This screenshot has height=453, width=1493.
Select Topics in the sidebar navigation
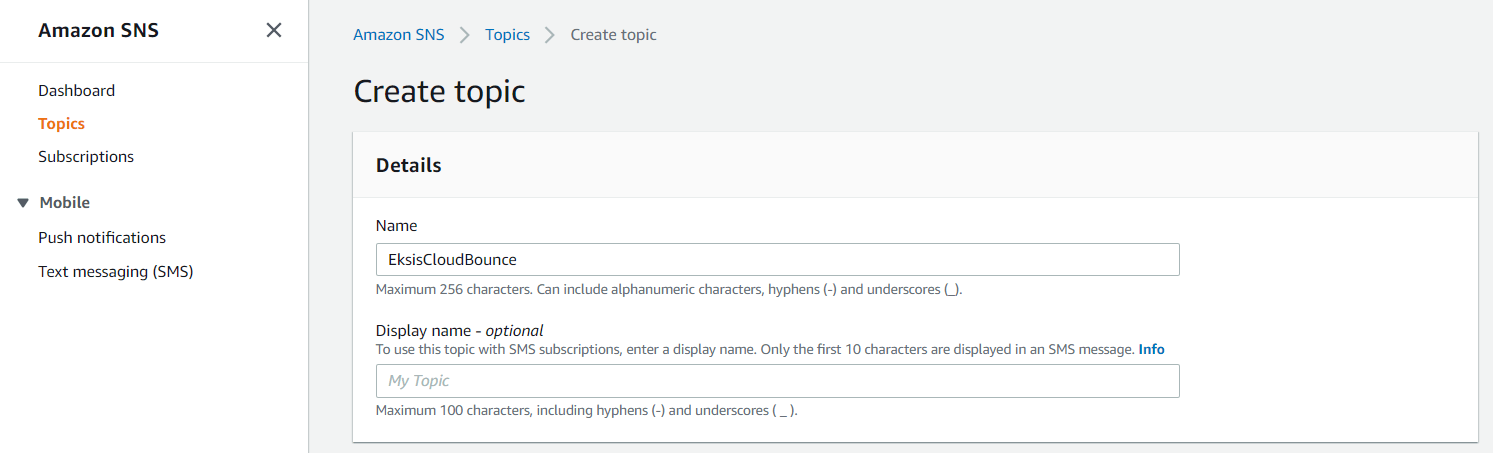pos(61,124)
